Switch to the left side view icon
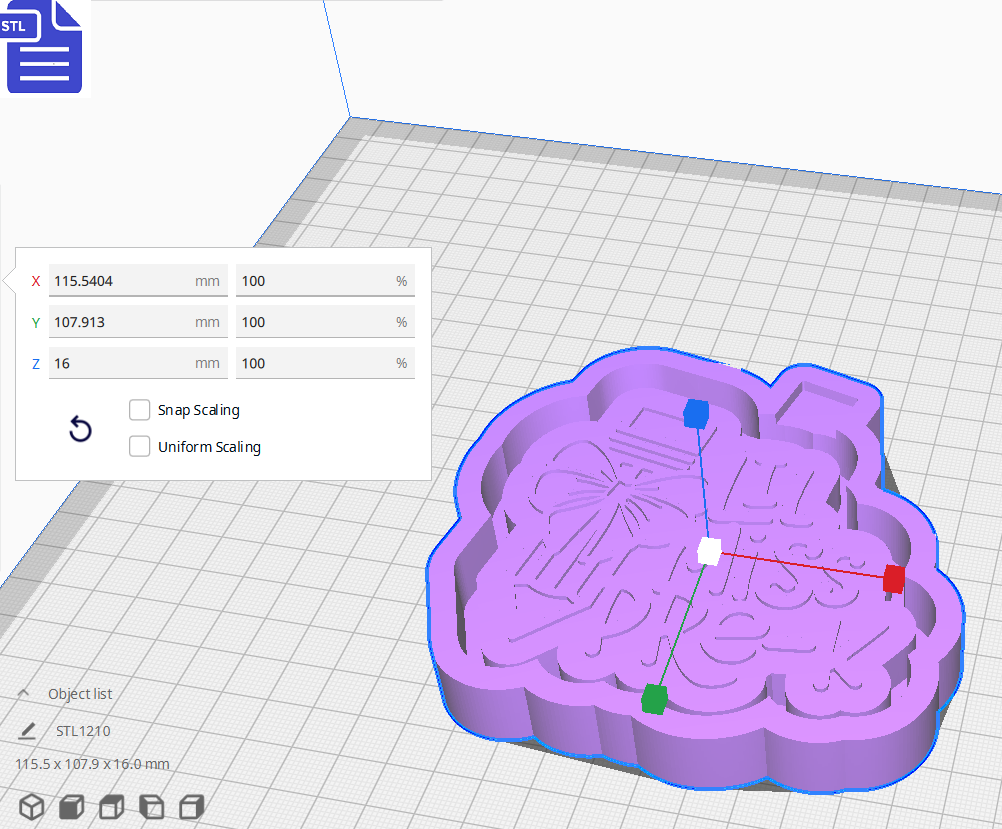This screenshot has height=829, width=1002. [151, 806]
